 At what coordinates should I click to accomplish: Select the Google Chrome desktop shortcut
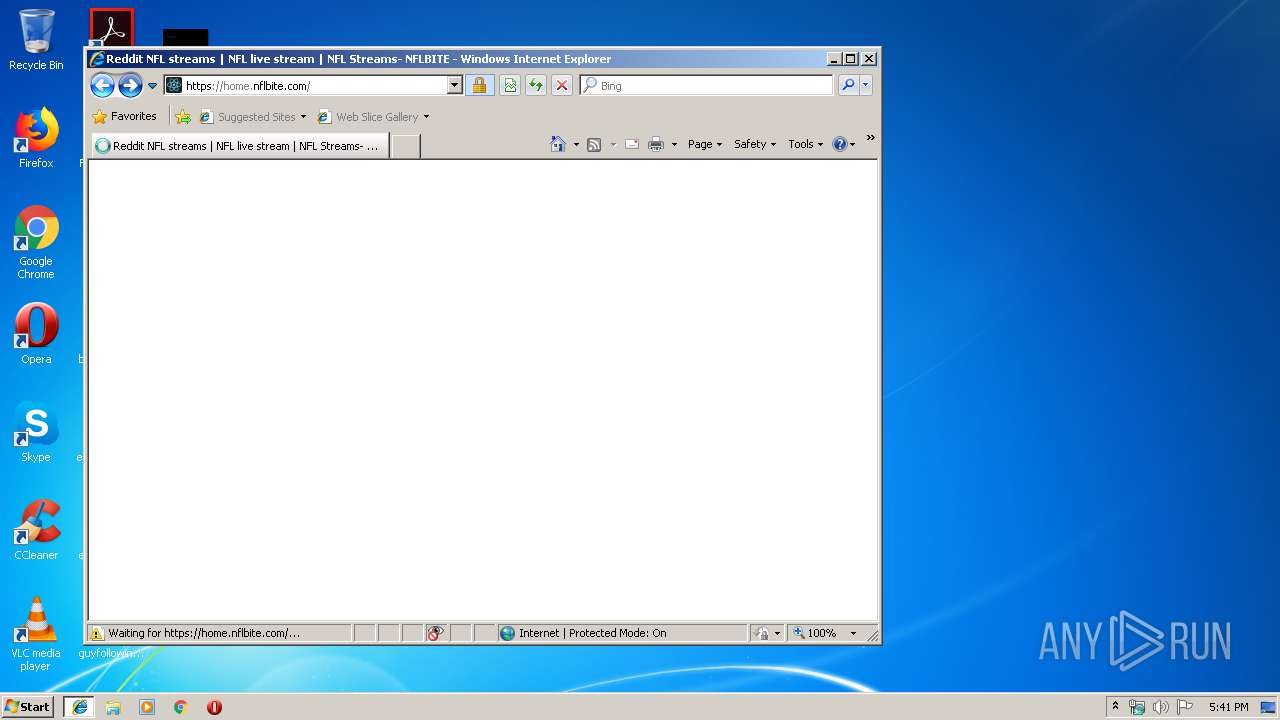(x=36, y=243)
